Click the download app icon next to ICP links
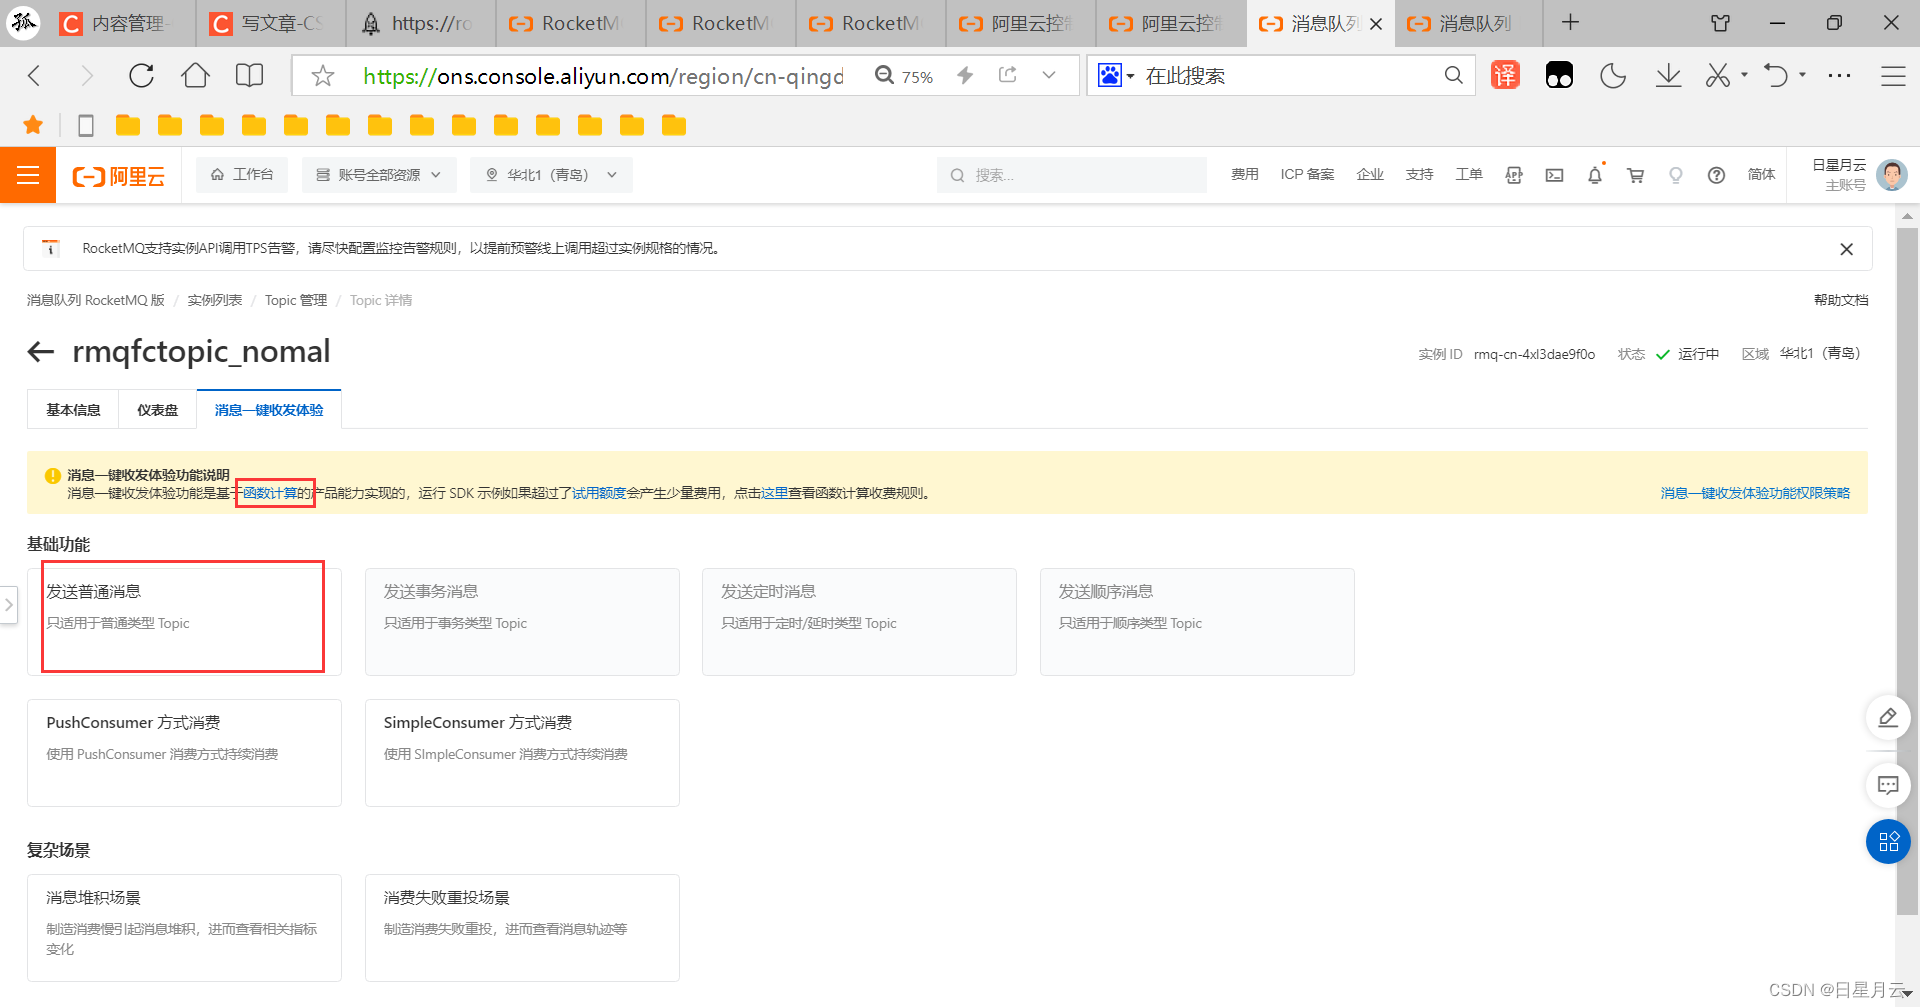This screenshot has width=1920, height=1008. tap(1514, 175)
